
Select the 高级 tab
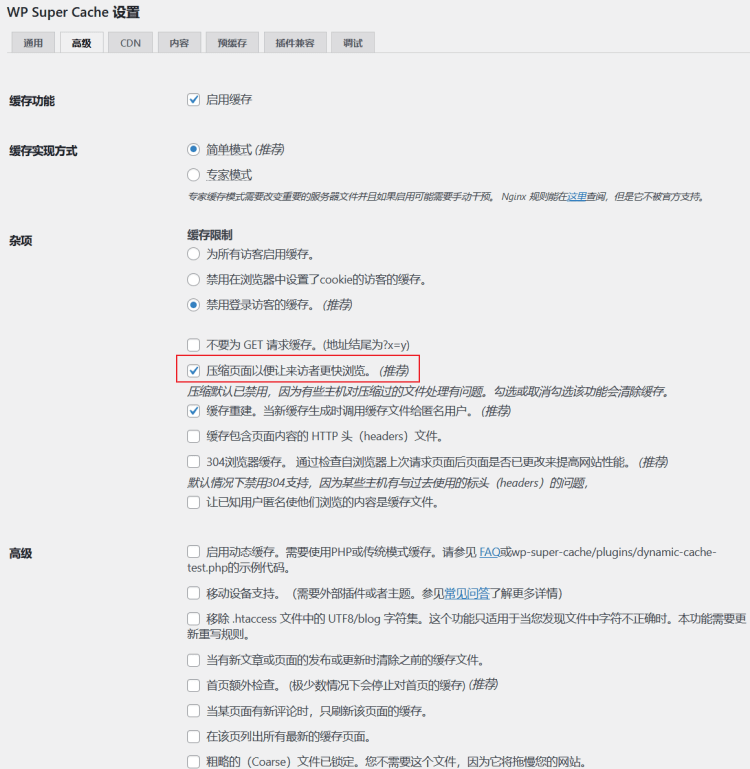tap(81, 43)
